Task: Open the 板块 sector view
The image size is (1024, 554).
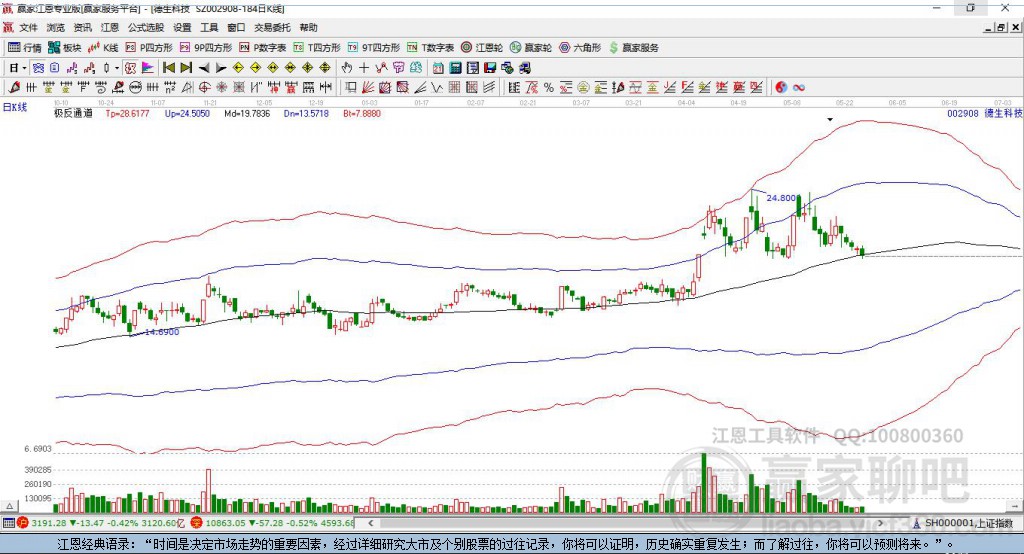Action: coord(64,48)
